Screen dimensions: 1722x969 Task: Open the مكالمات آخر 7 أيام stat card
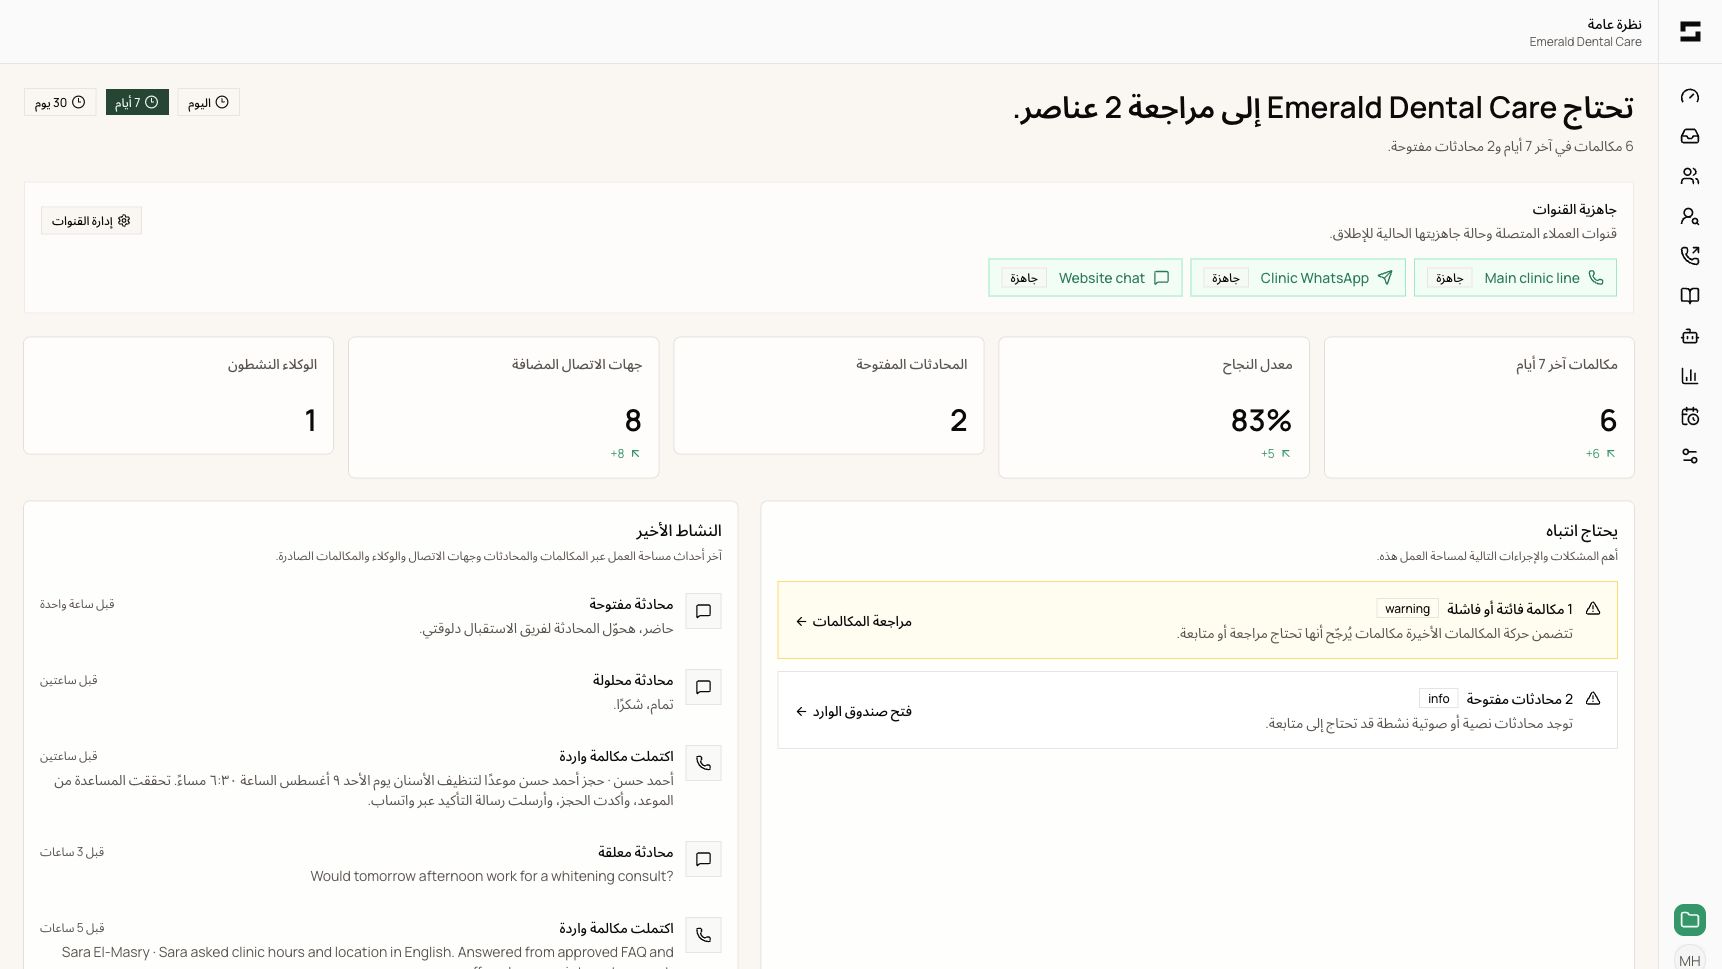pyautogui.click(x=1479, y=407)
